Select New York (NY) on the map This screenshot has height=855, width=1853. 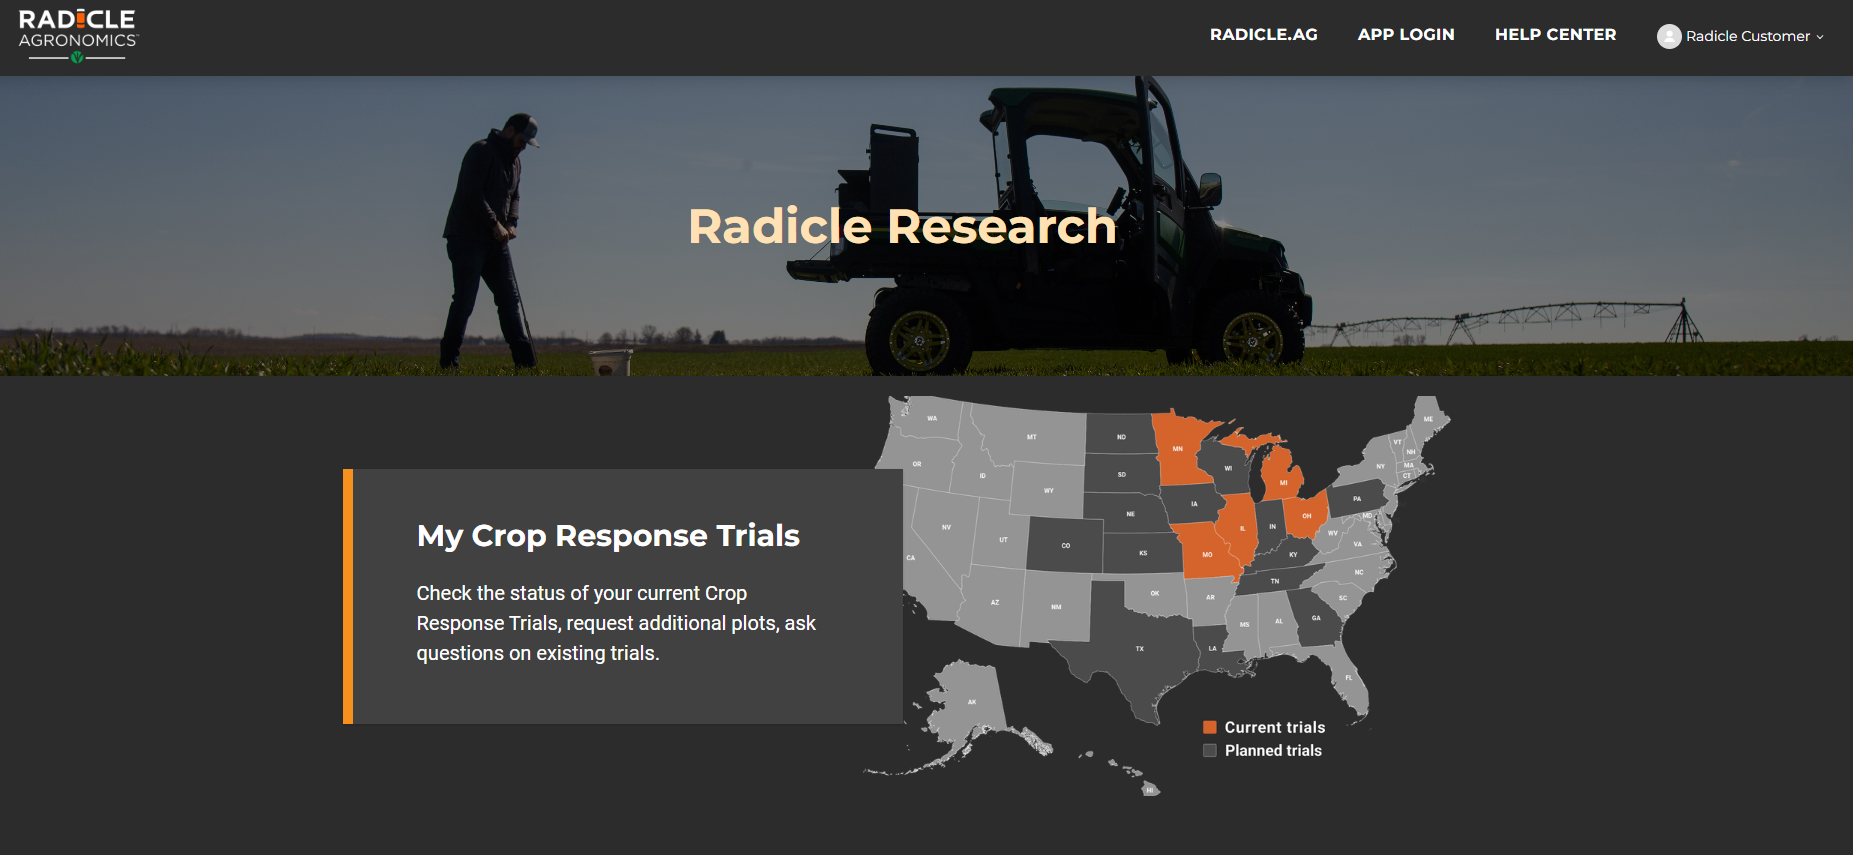pos(1380,466)
